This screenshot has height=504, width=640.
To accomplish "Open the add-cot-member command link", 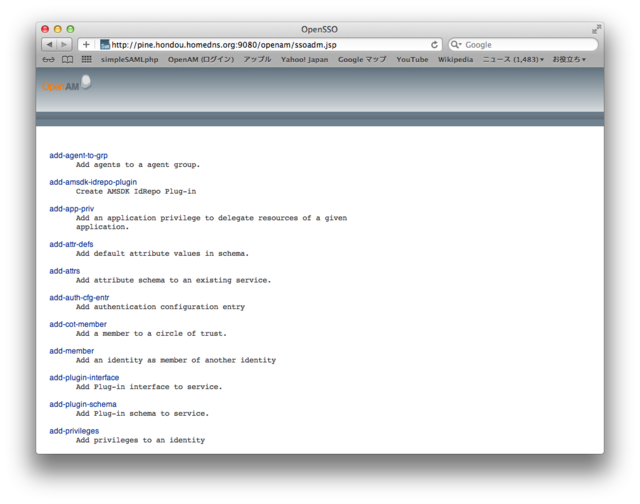I will tap(78, 324).
